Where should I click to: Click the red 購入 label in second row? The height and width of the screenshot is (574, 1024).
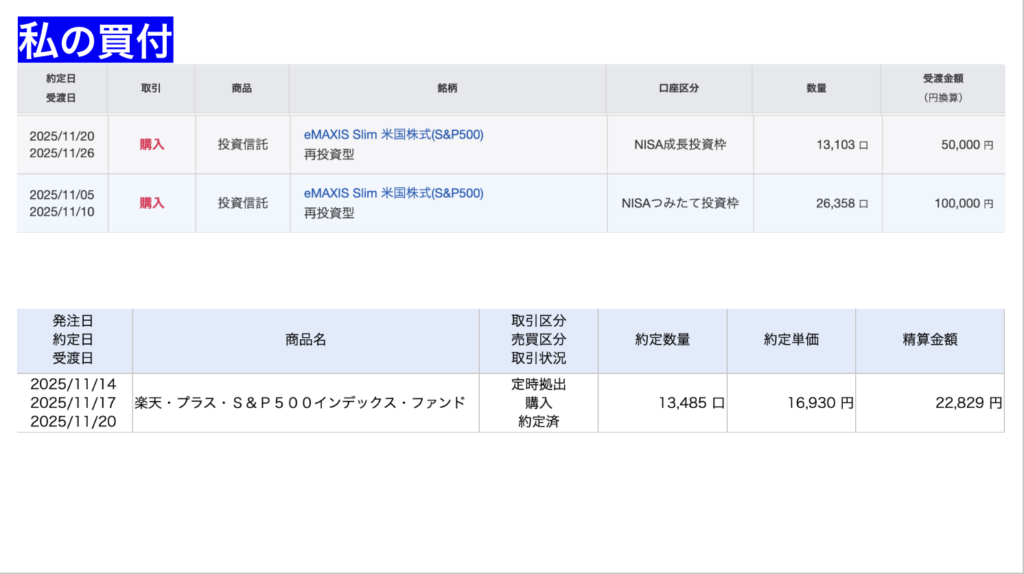click(x=152, y=203)
